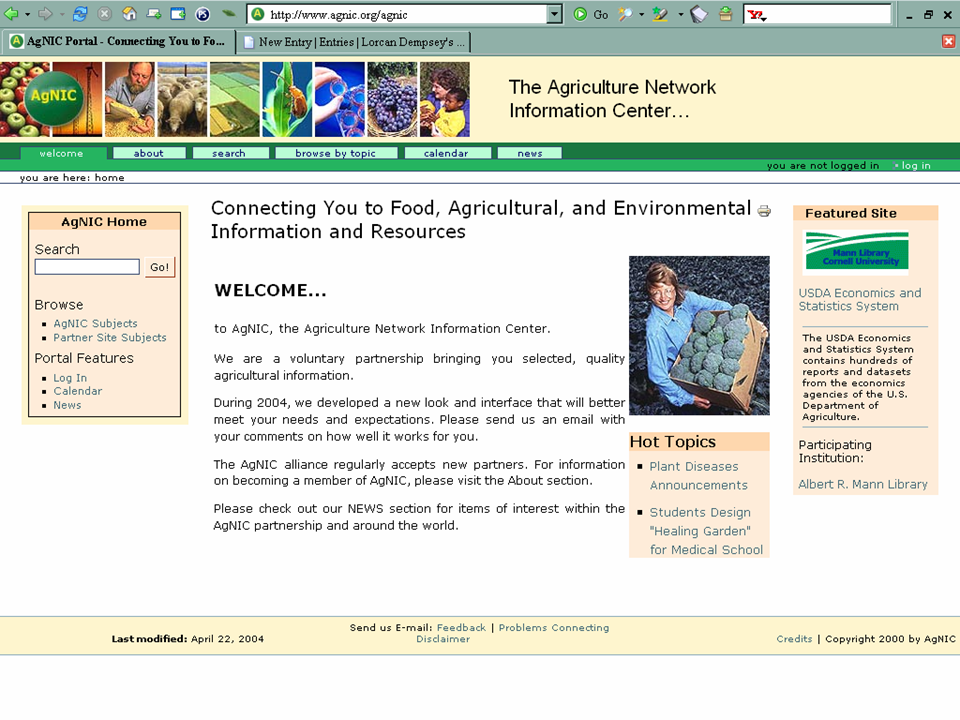Click the highlighter pen toolbar icon
The width and height of the screenshot is (960, 720).
[x=660, y=14]
